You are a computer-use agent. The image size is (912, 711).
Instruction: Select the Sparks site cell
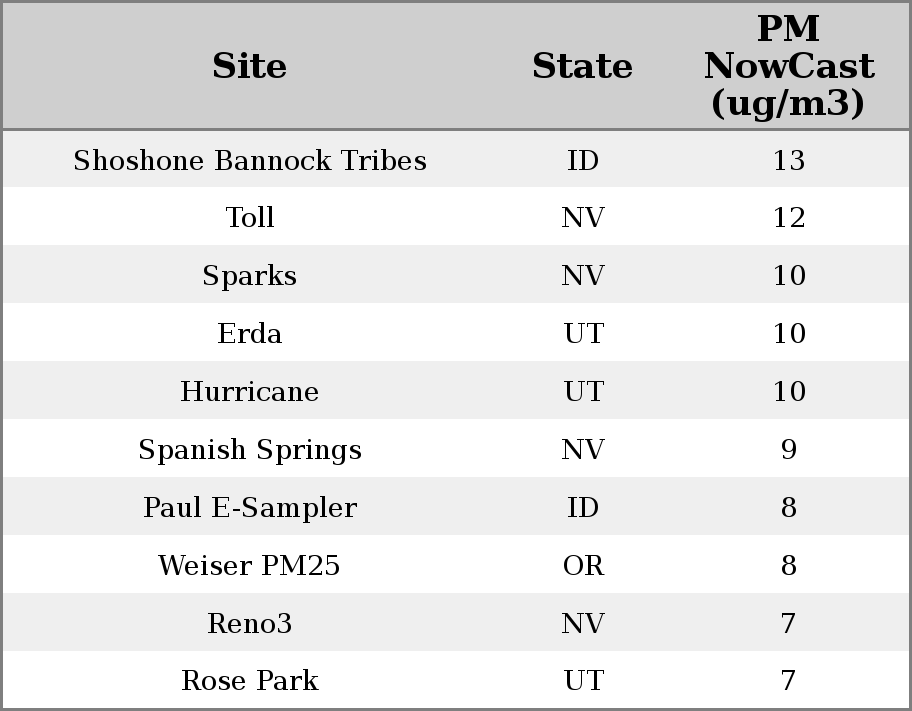[x=249, y=276]
